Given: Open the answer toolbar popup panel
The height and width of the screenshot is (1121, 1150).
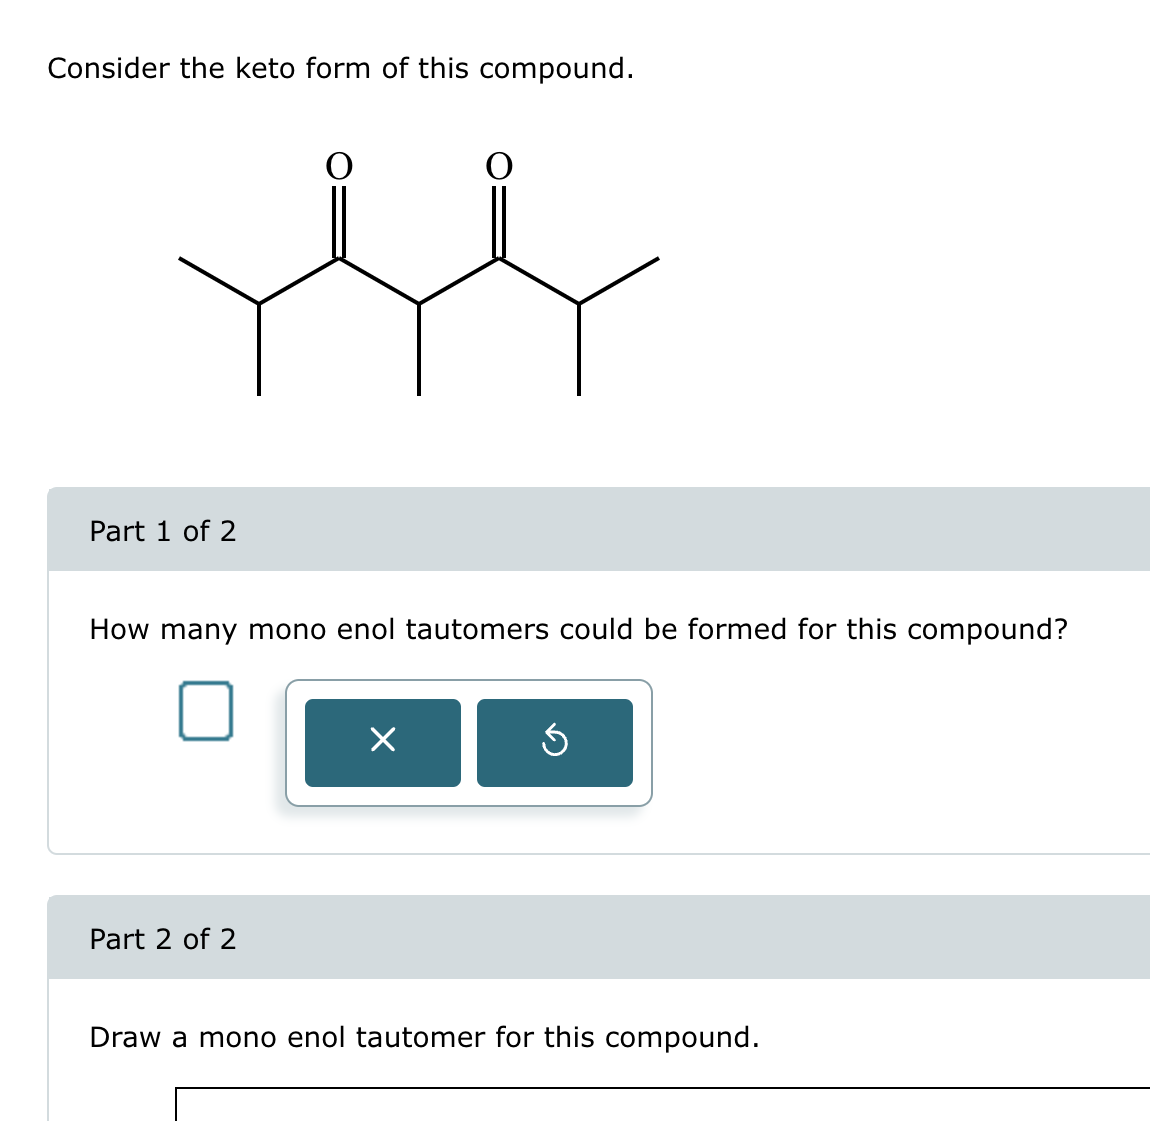Looking at the screenshot, I should click(469, 742).
